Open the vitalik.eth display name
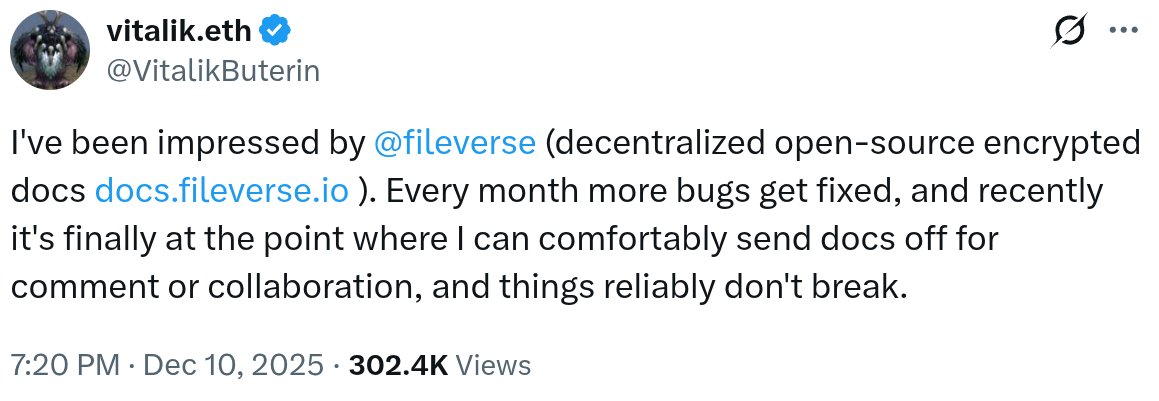The width and height of the screenshot is (1159, 401). tap(180, 32)
